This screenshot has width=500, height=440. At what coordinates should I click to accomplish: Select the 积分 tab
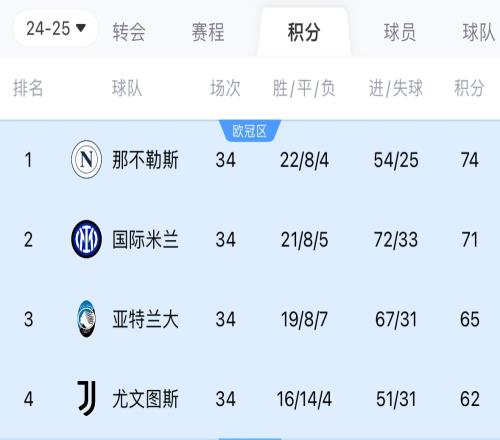[x=304, y=32]
